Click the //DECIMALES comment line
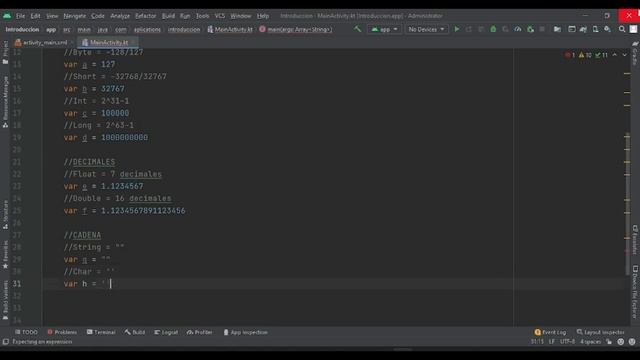The width and height of the screenshot is (640, 360). (89, 162)
